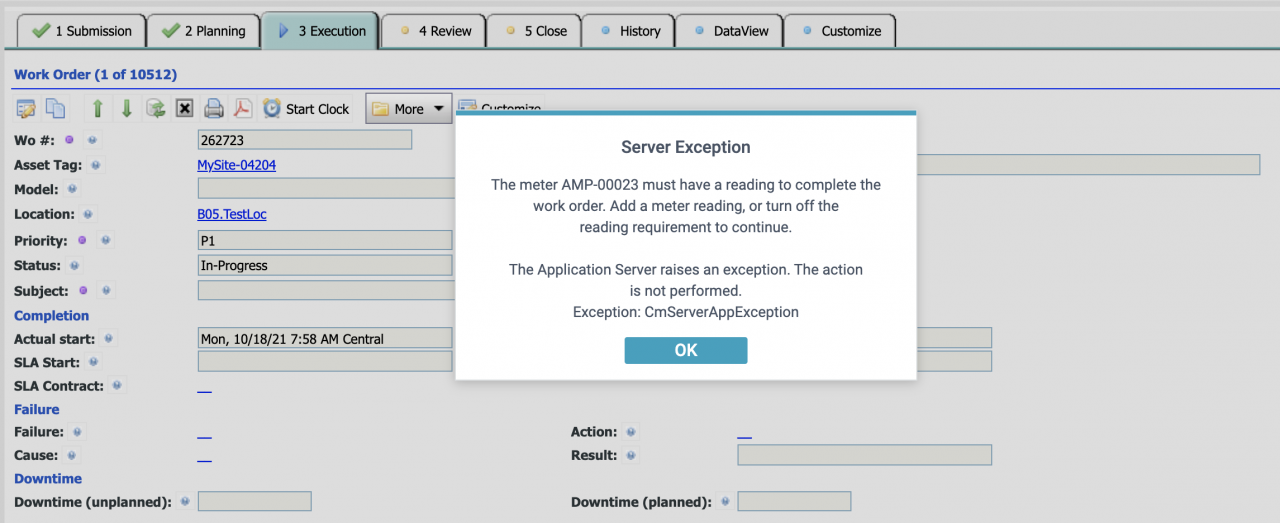Click the help icon beside Actual start
This screenshot has width=1280, height=523.
[109, 339]
